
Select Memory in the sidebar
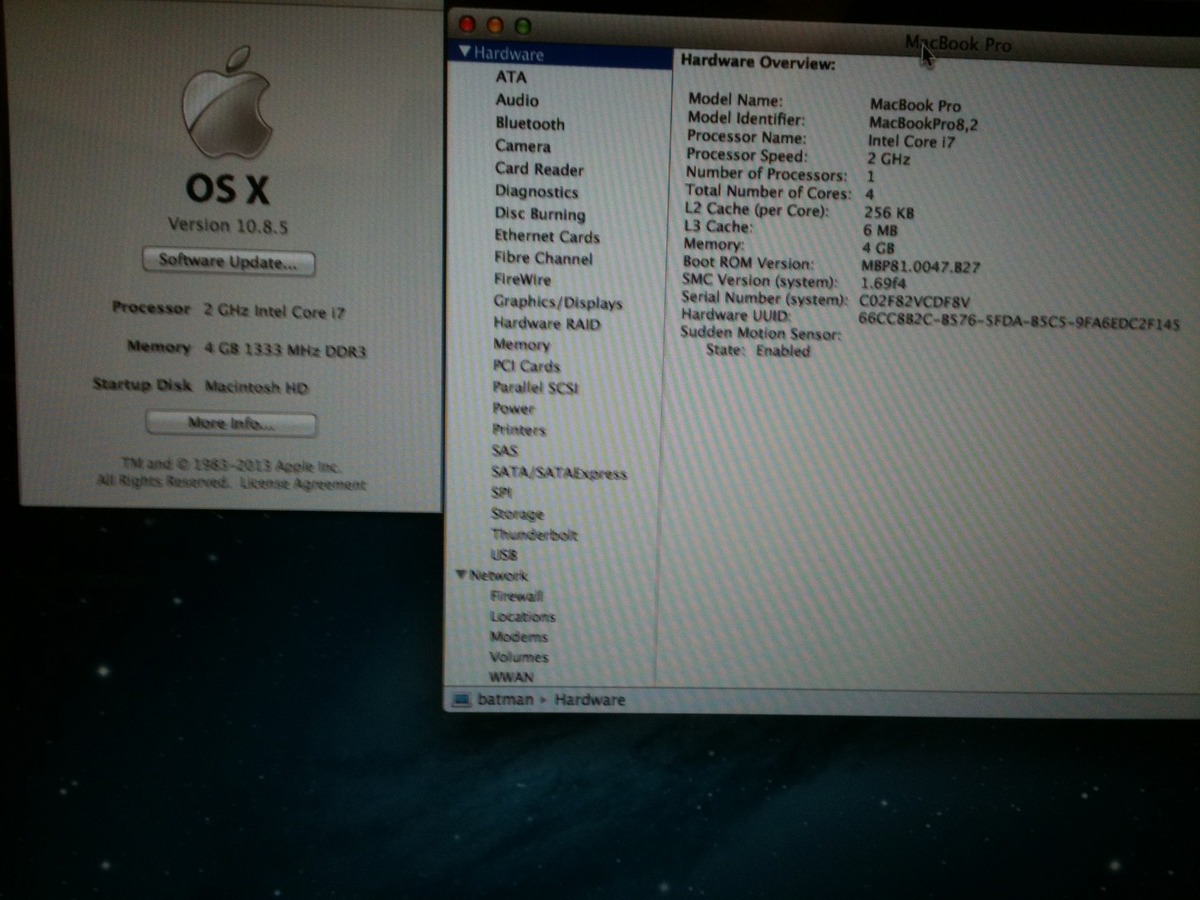tap(521, 345)
